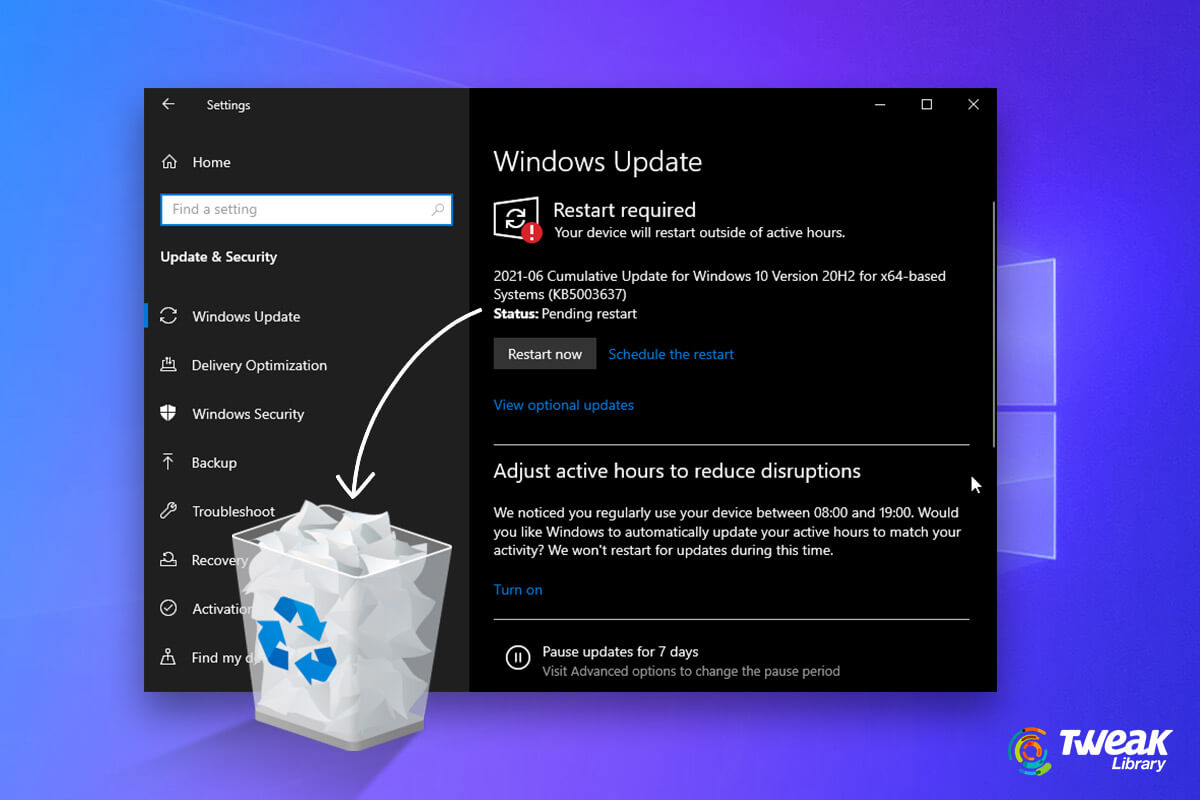Open Delivery Optimization via its sidebar icon
This screenshot has height=800, width=1200.
coord(169,365)
